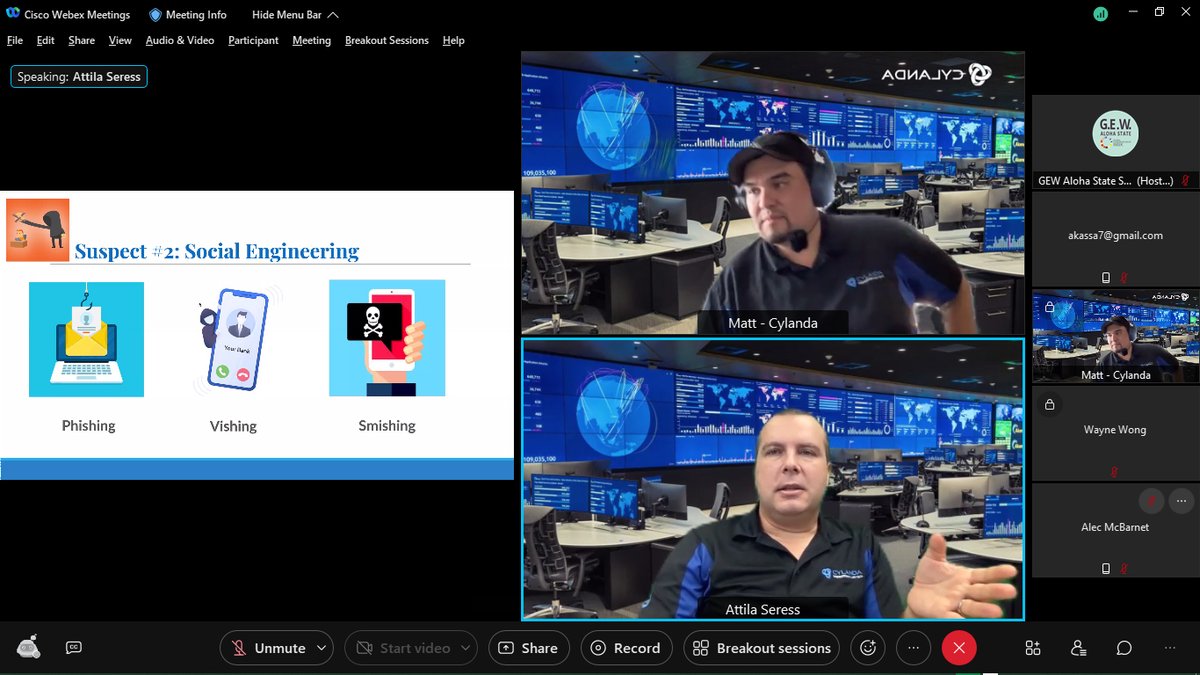Click muted mic icon on akassa7@gmail.com tile
1200x675 pixels.
pyautogui.click(x=1124, y=277)
